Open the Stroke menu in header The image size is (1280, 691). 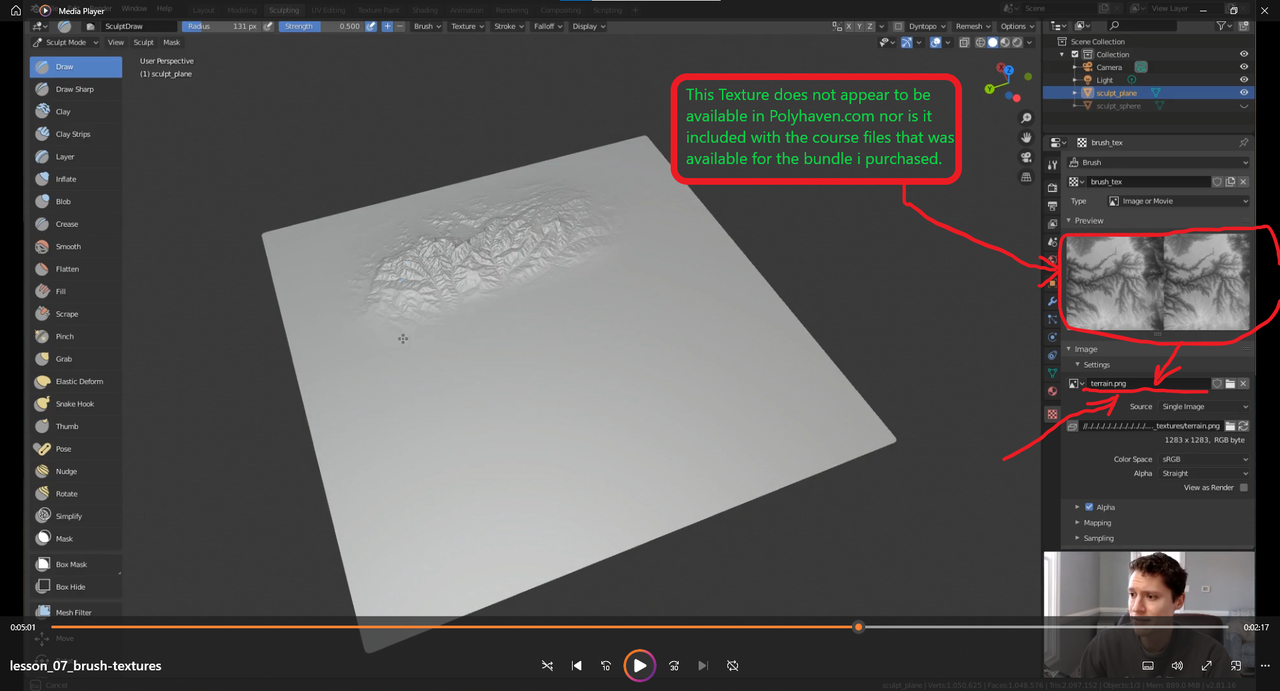(x=509, y=26)
